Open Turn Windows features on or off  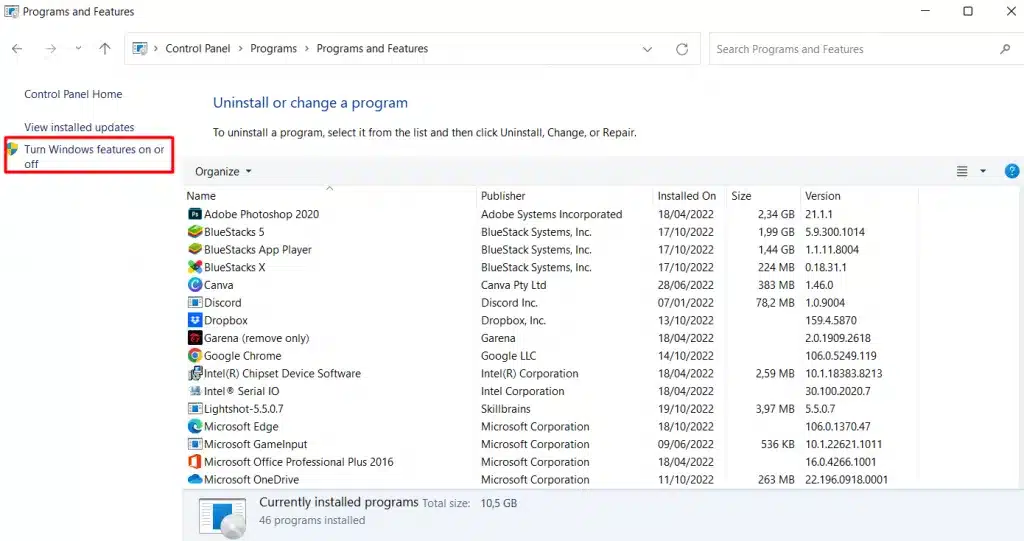click(x=94, y=156)
